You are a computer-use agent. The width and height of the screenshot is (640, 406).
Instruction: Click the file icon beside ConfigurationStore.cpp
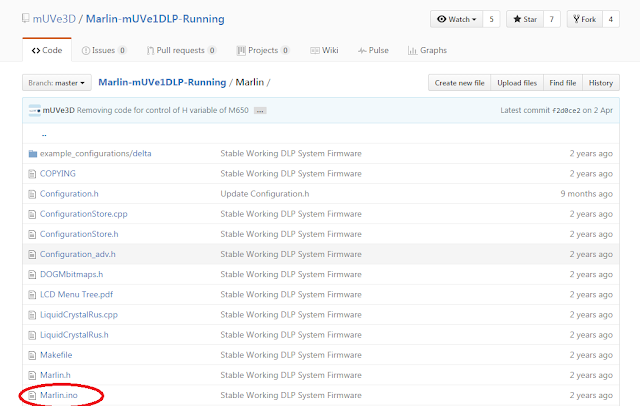(x=32, y=214)
